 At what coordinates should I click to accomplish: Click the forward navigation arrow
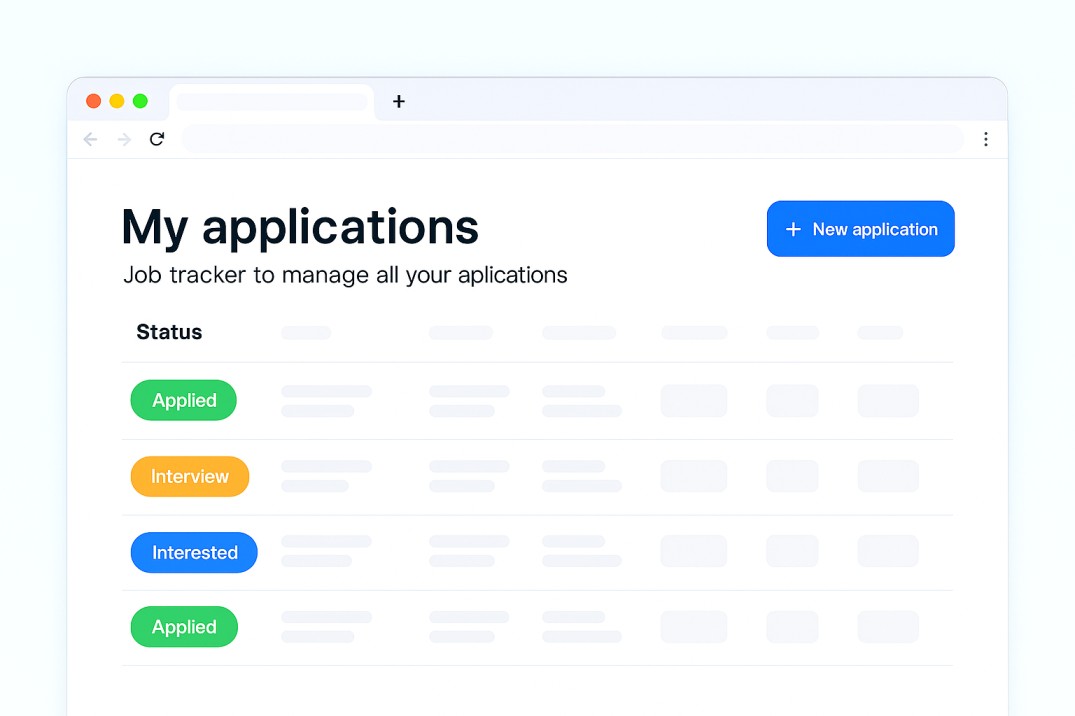(x=123, y=139)
